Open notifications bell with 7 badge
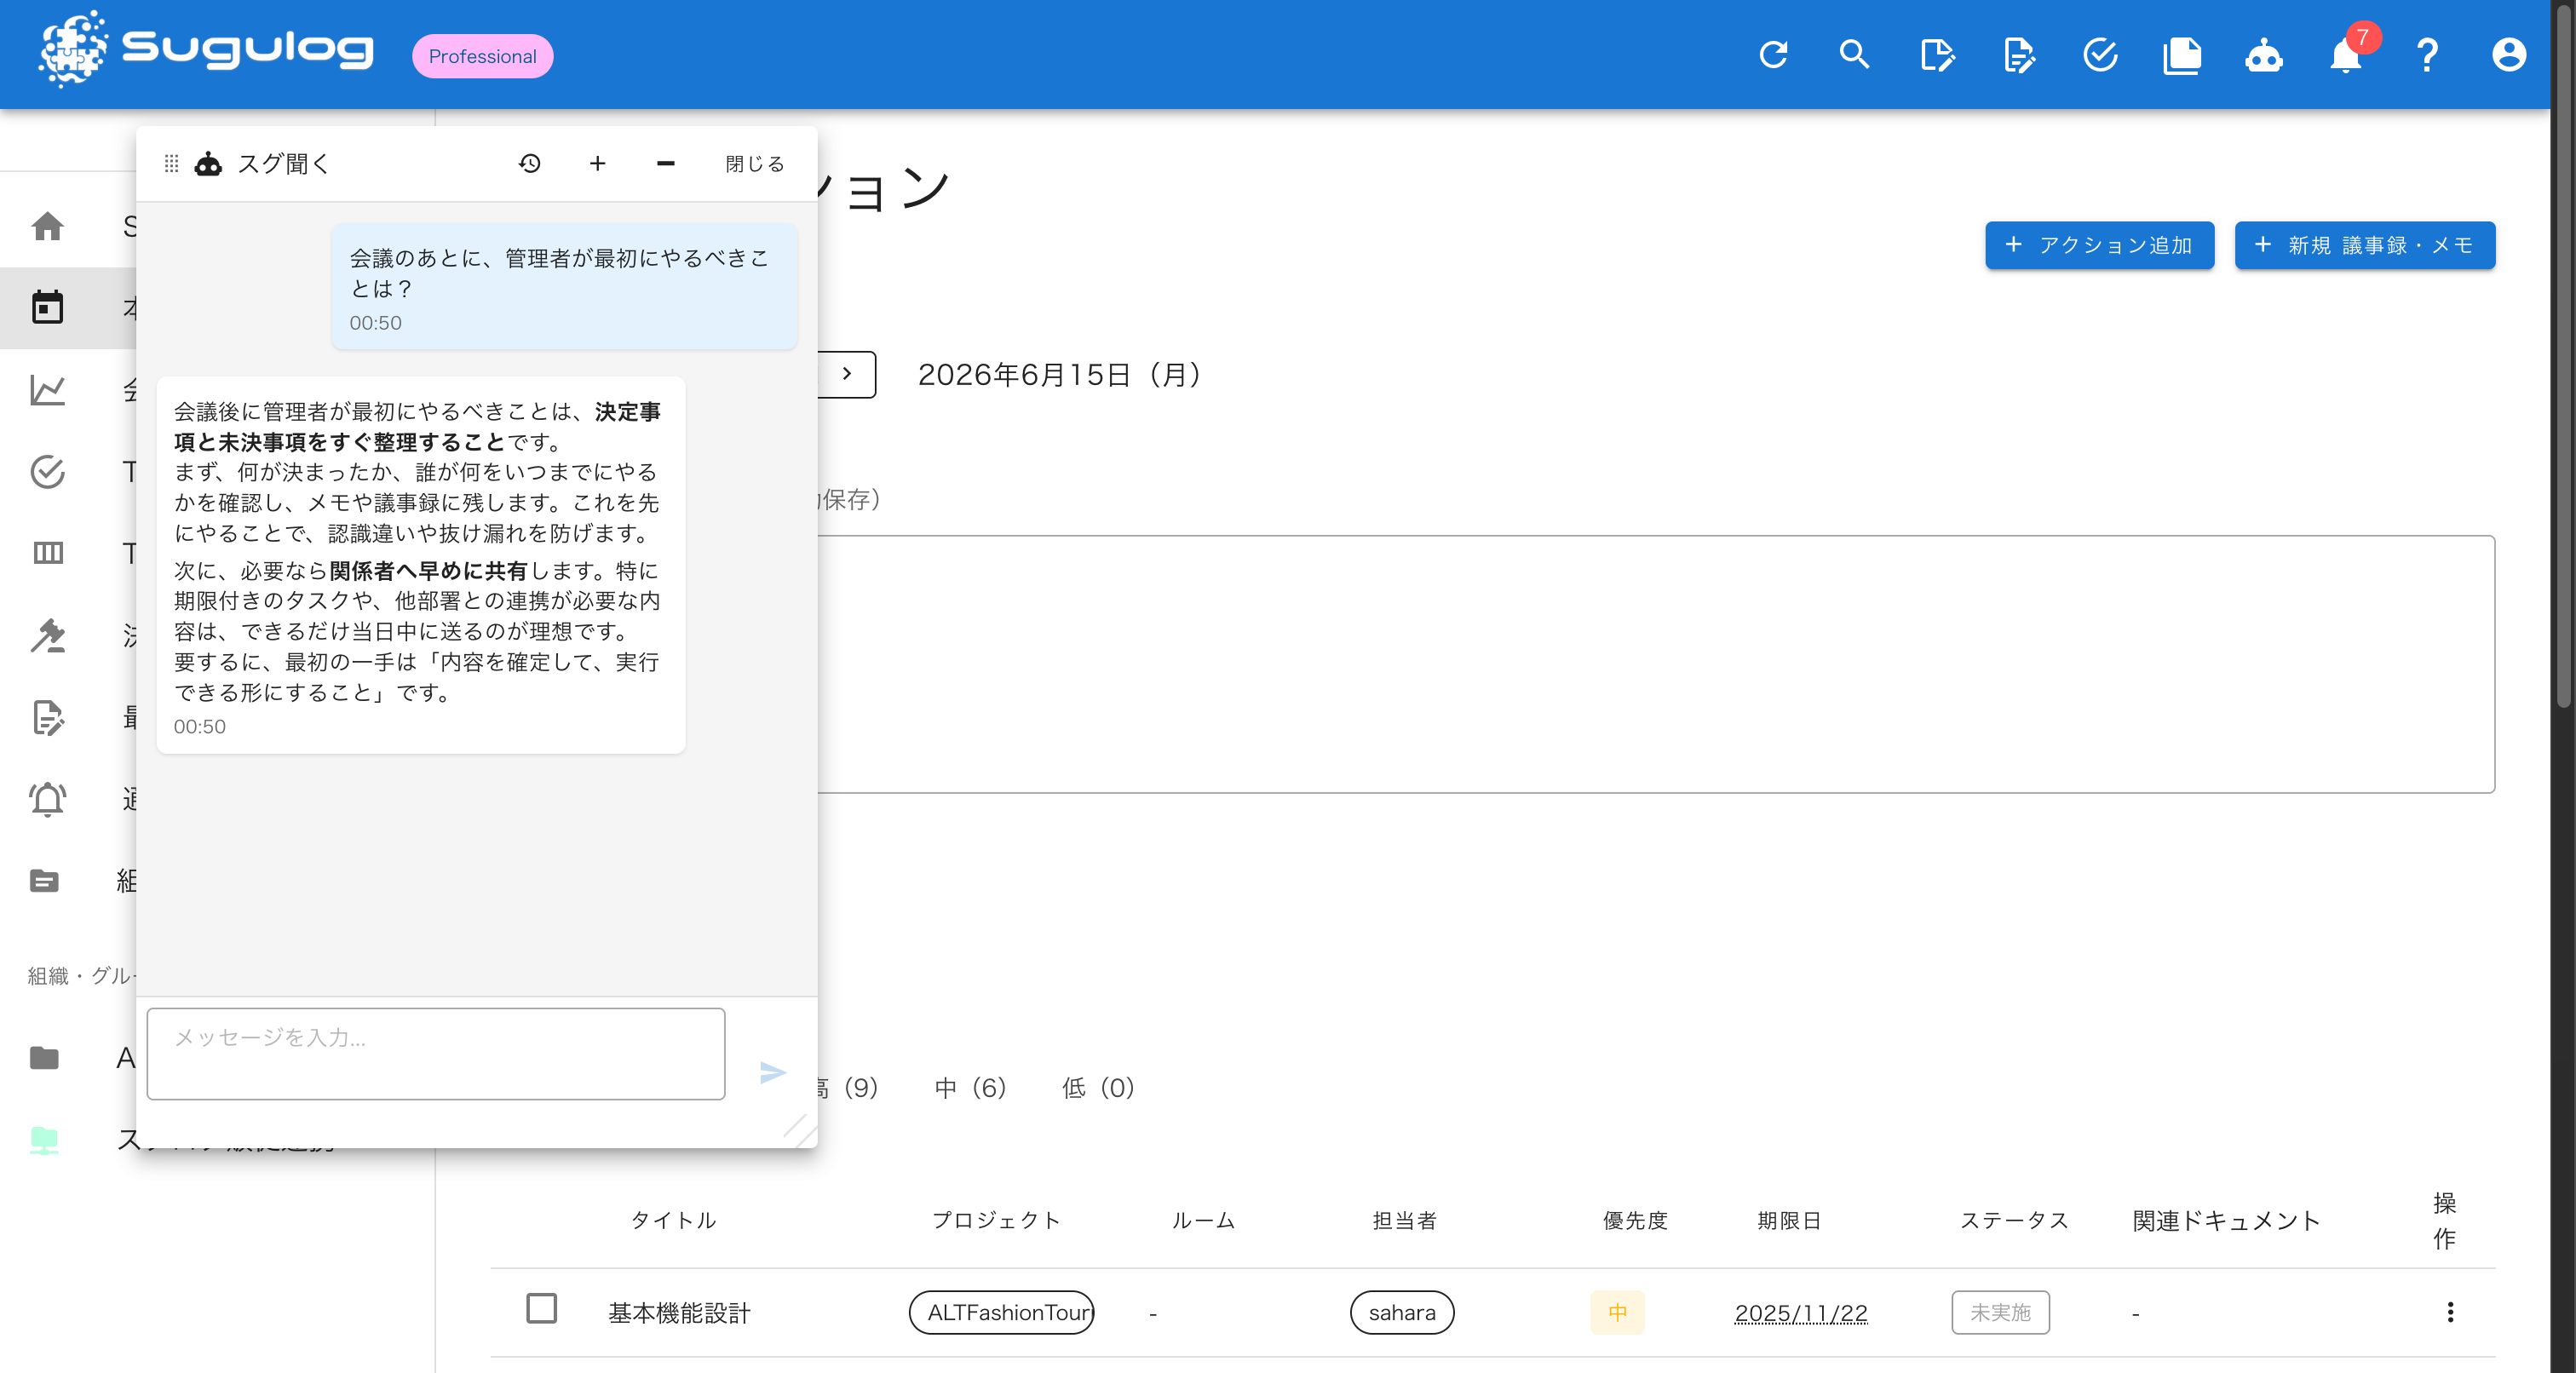The image size is (2576, 1373). point(2346,55)
